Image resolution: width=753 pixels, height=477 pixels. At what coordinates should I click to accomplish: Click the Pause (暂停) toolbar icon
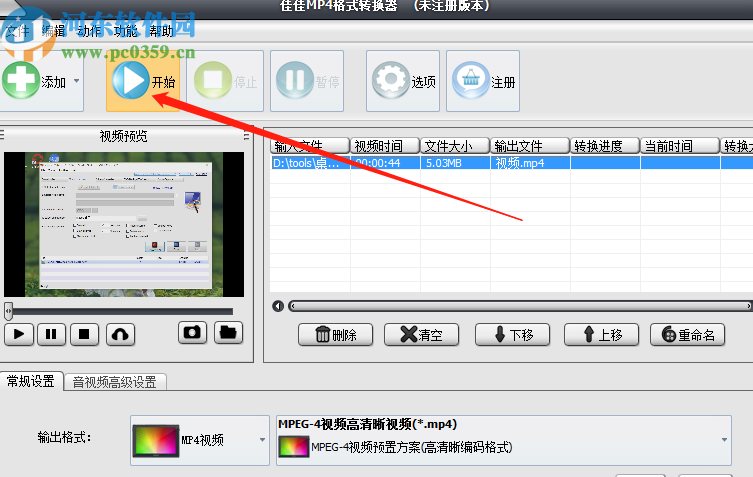click(295, 80)
